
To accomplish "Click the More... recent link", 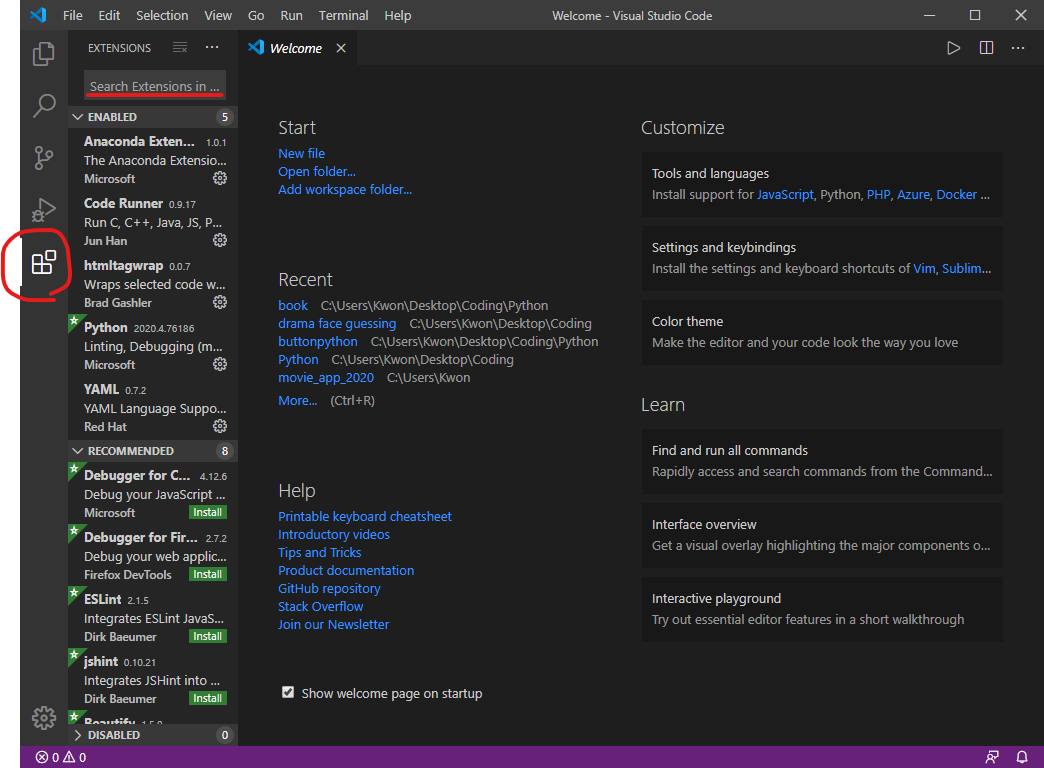I will pyautogui.click(x=298, y=400).
